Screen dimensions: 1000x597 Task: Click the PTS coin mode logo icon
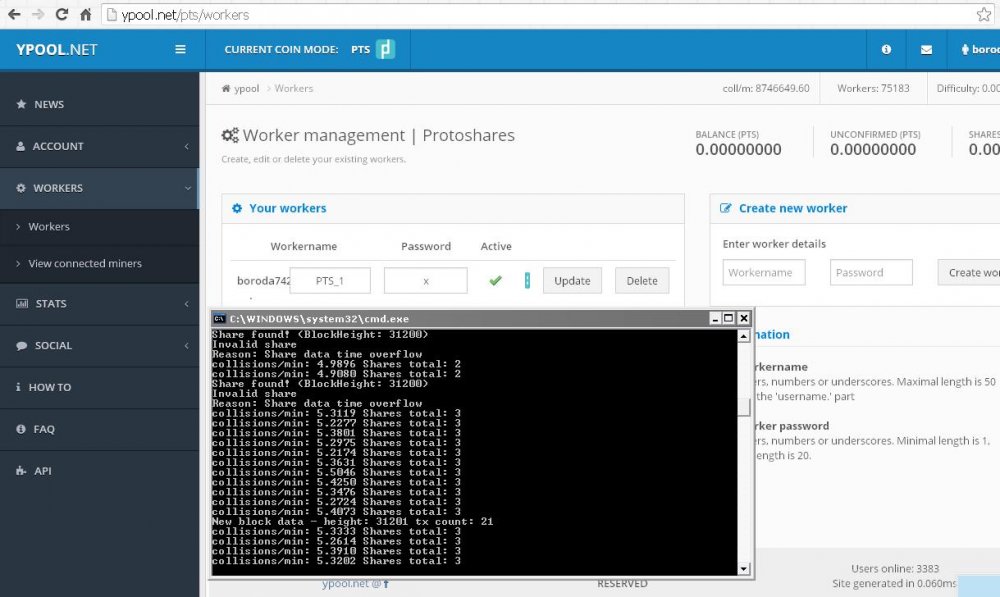point(385,49)
